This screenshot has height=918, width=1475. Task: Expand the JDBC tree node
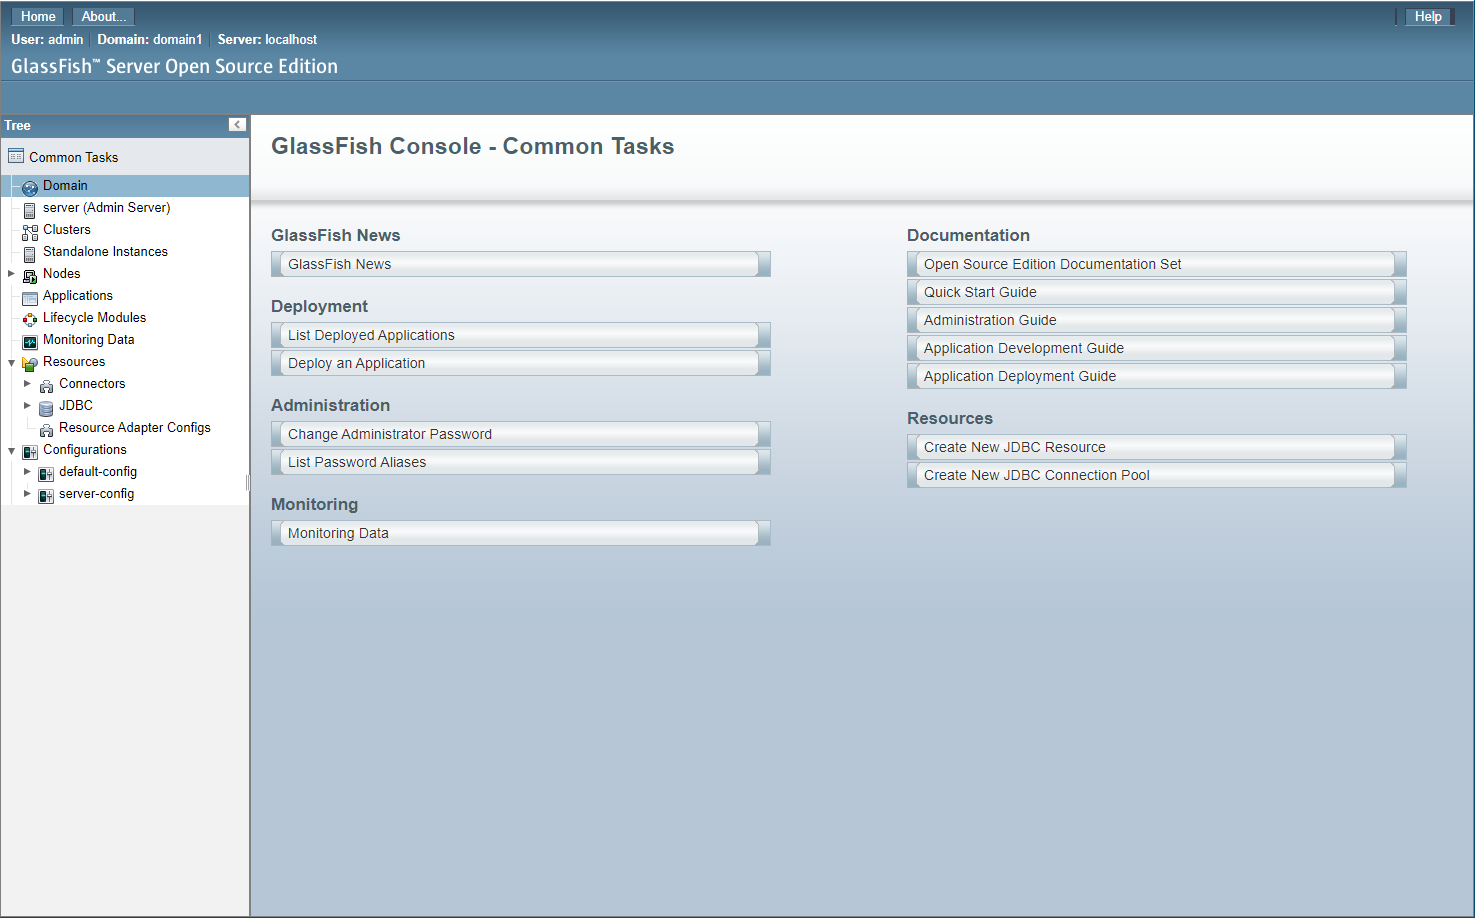[x=27, y=405]
